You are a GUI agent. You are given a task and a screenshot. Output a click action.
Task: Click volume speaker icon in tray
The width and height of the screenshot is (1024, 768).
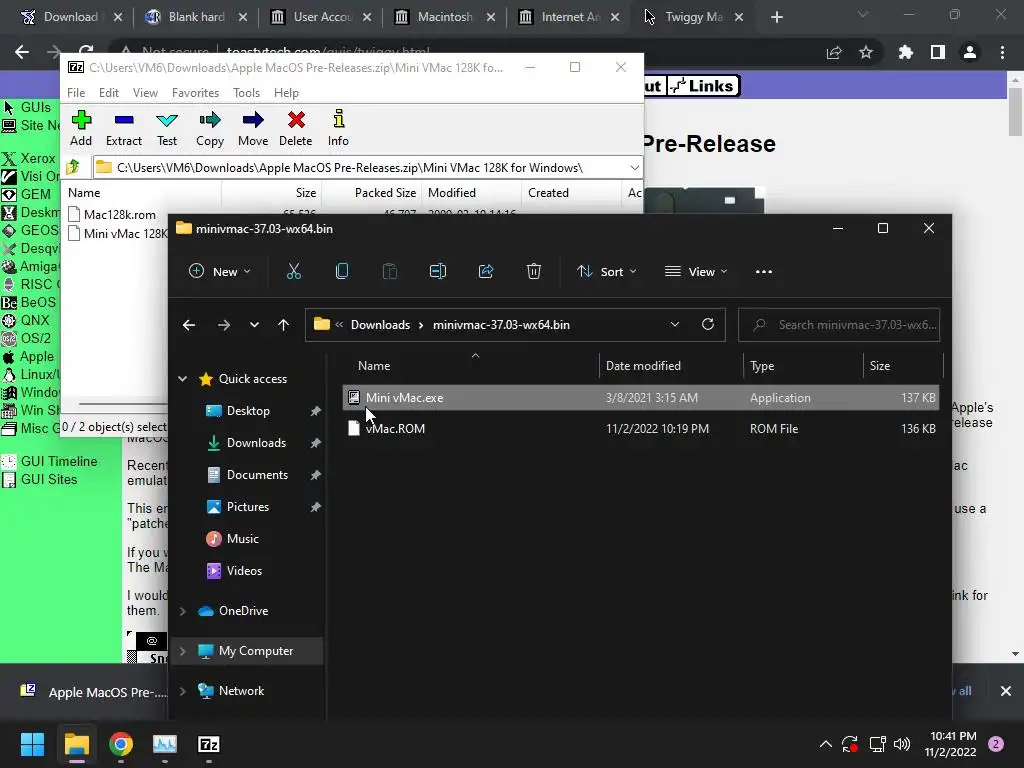pos(902,744)
